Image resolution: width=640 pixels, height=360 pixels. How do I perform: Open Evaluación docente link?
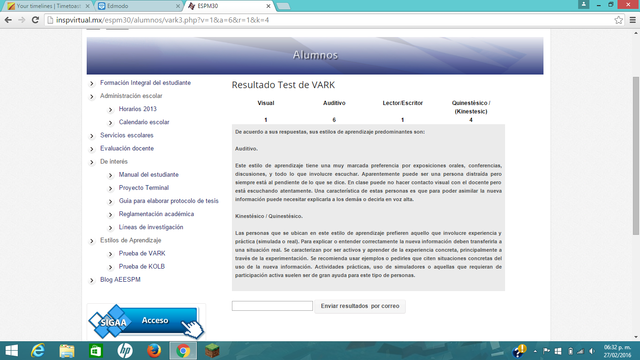pyautogui.click(x=127, y=148)
